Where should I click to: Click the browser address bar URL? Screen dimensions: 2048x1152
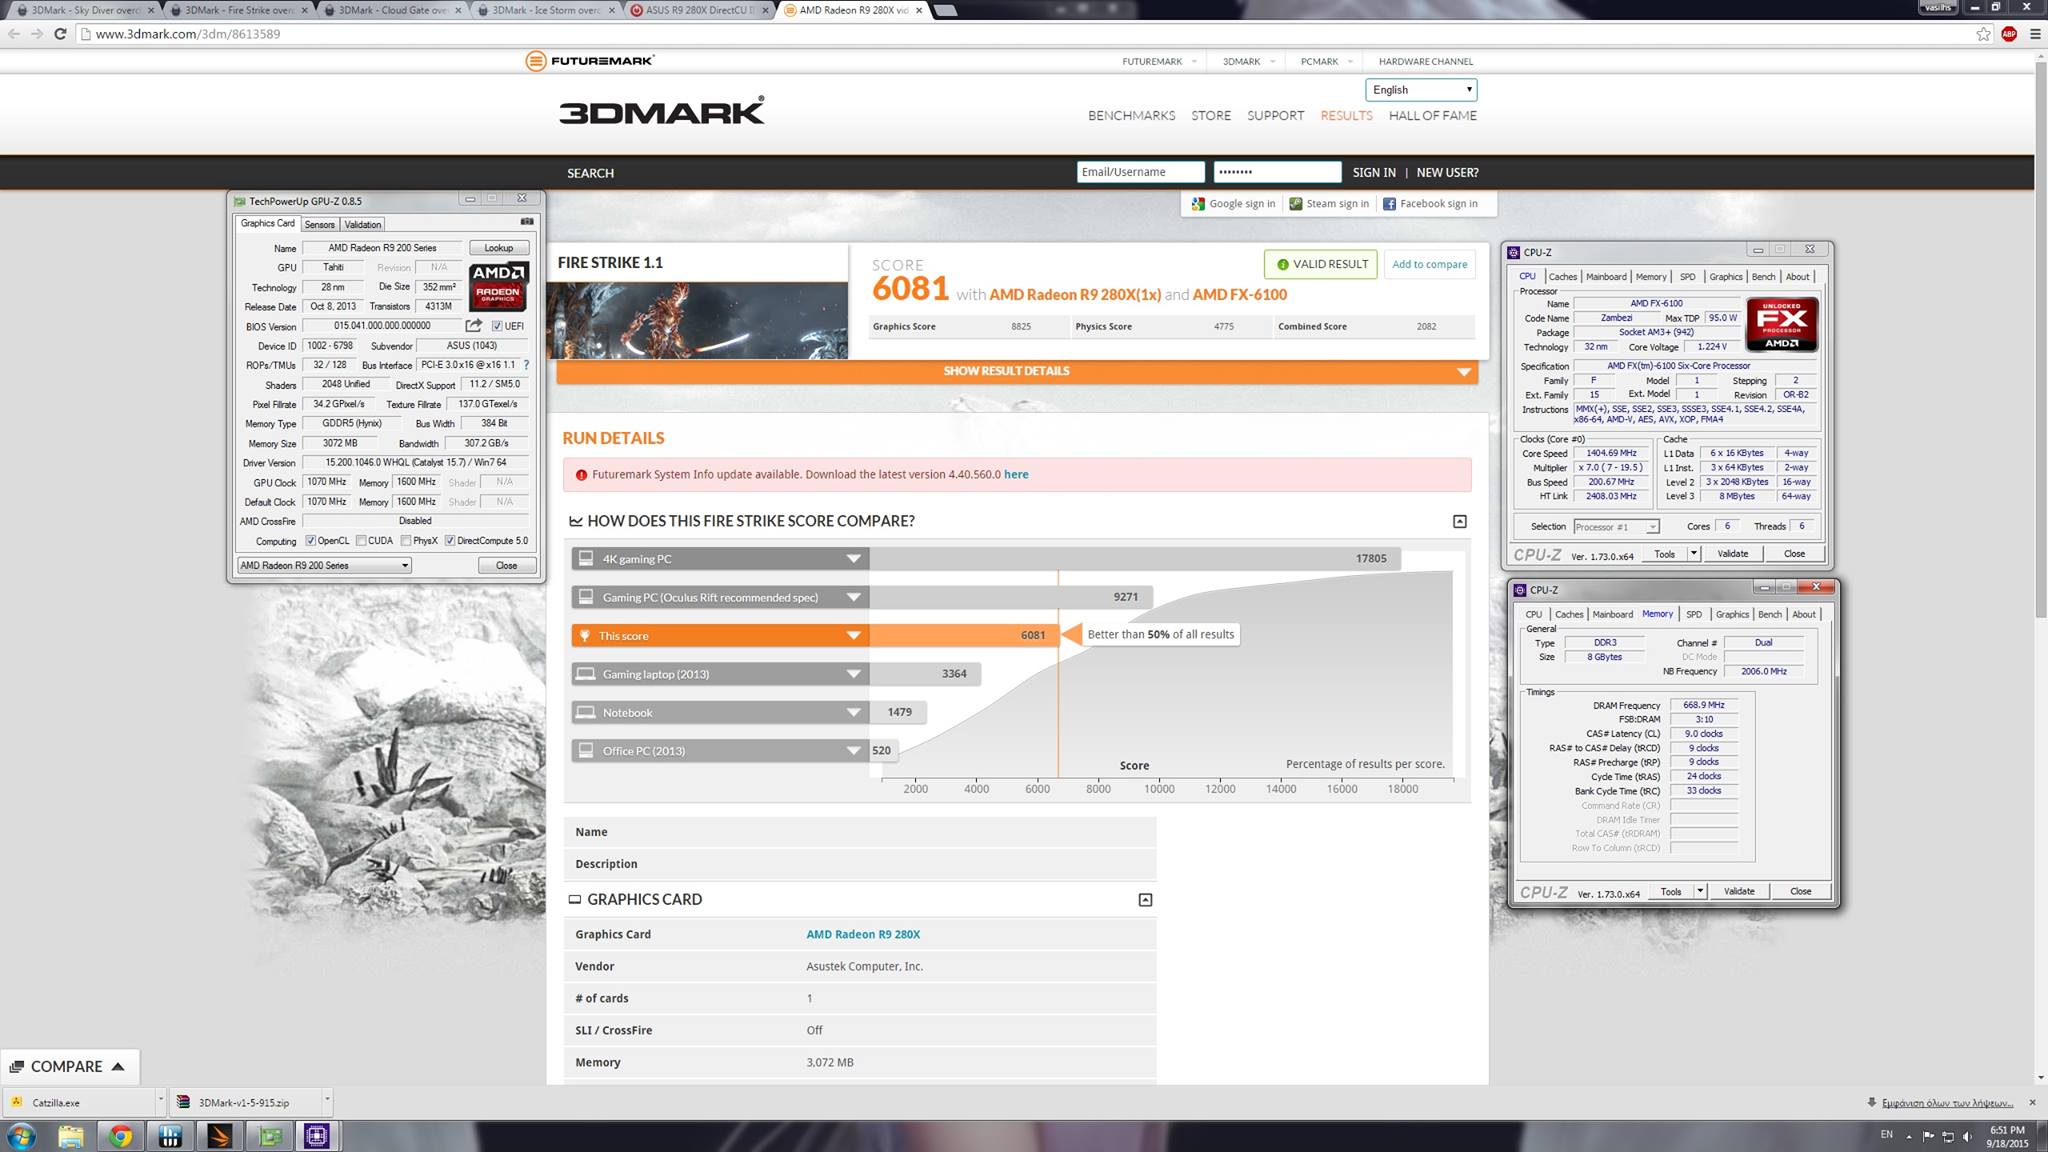(188, 34)
